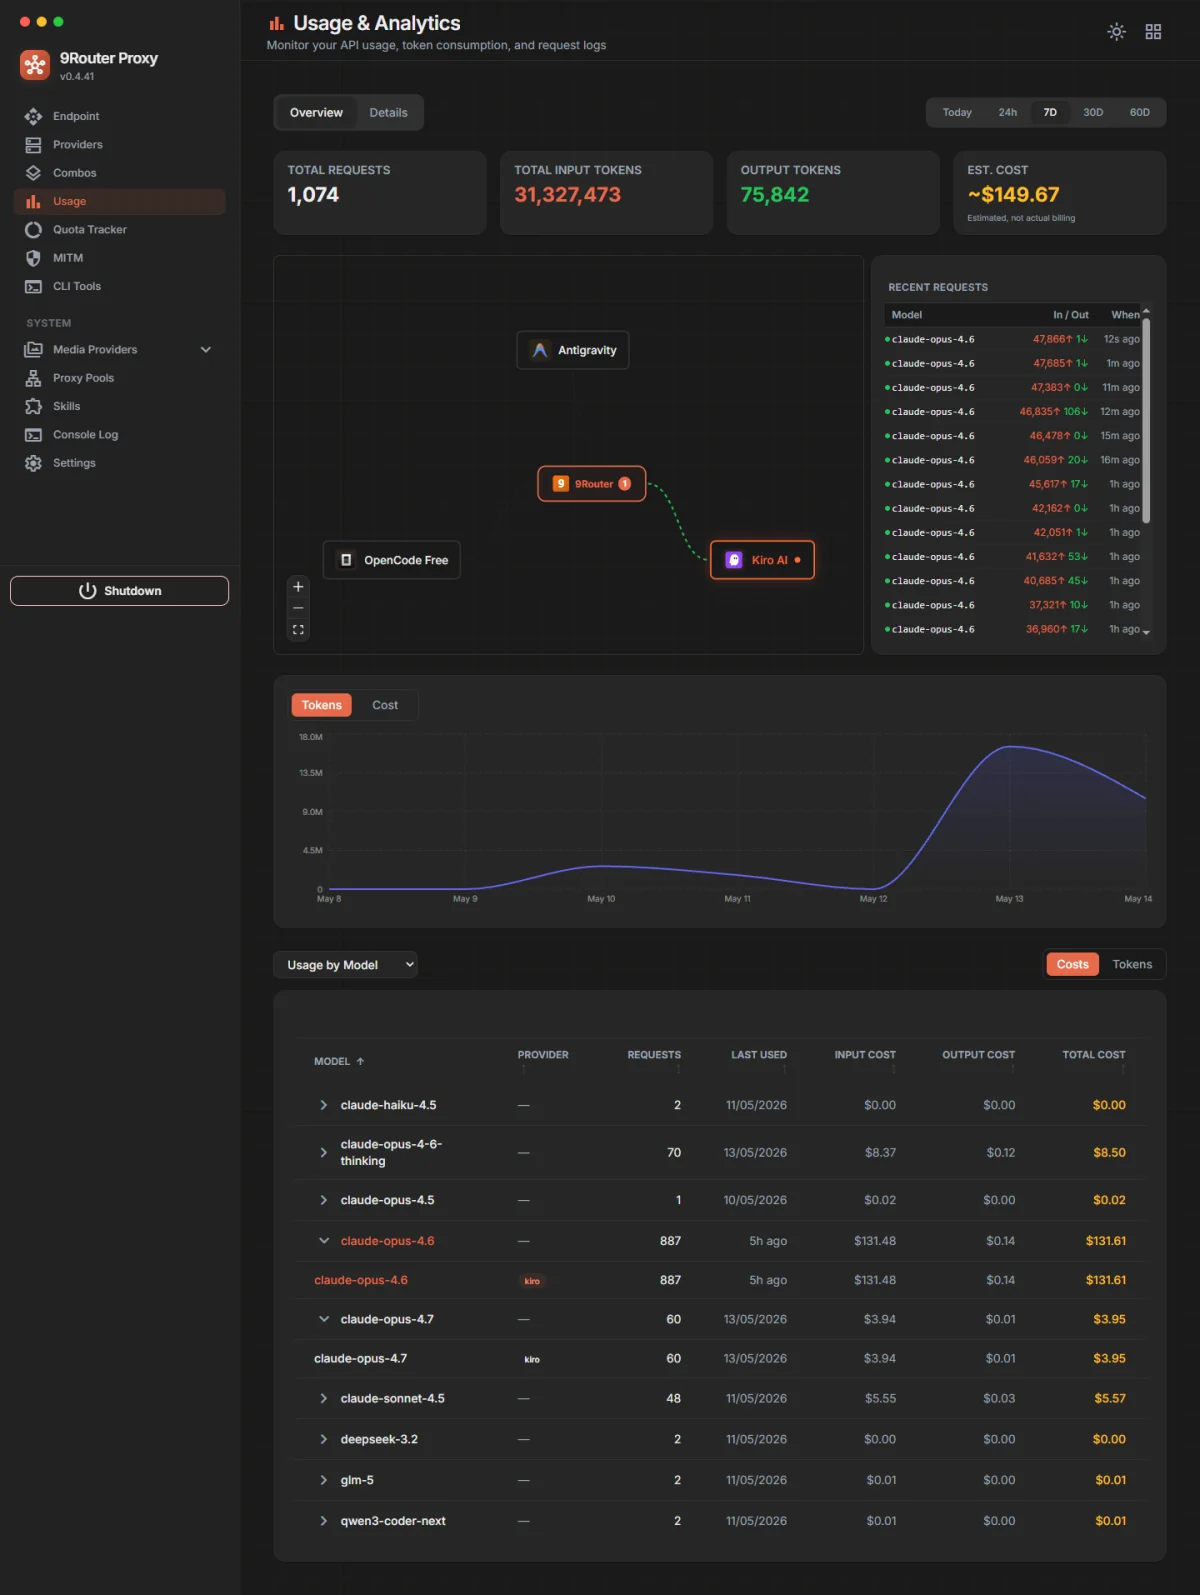Sort the table by INPUT COST column
1200x1595 pixels.
click(865, 1055)
